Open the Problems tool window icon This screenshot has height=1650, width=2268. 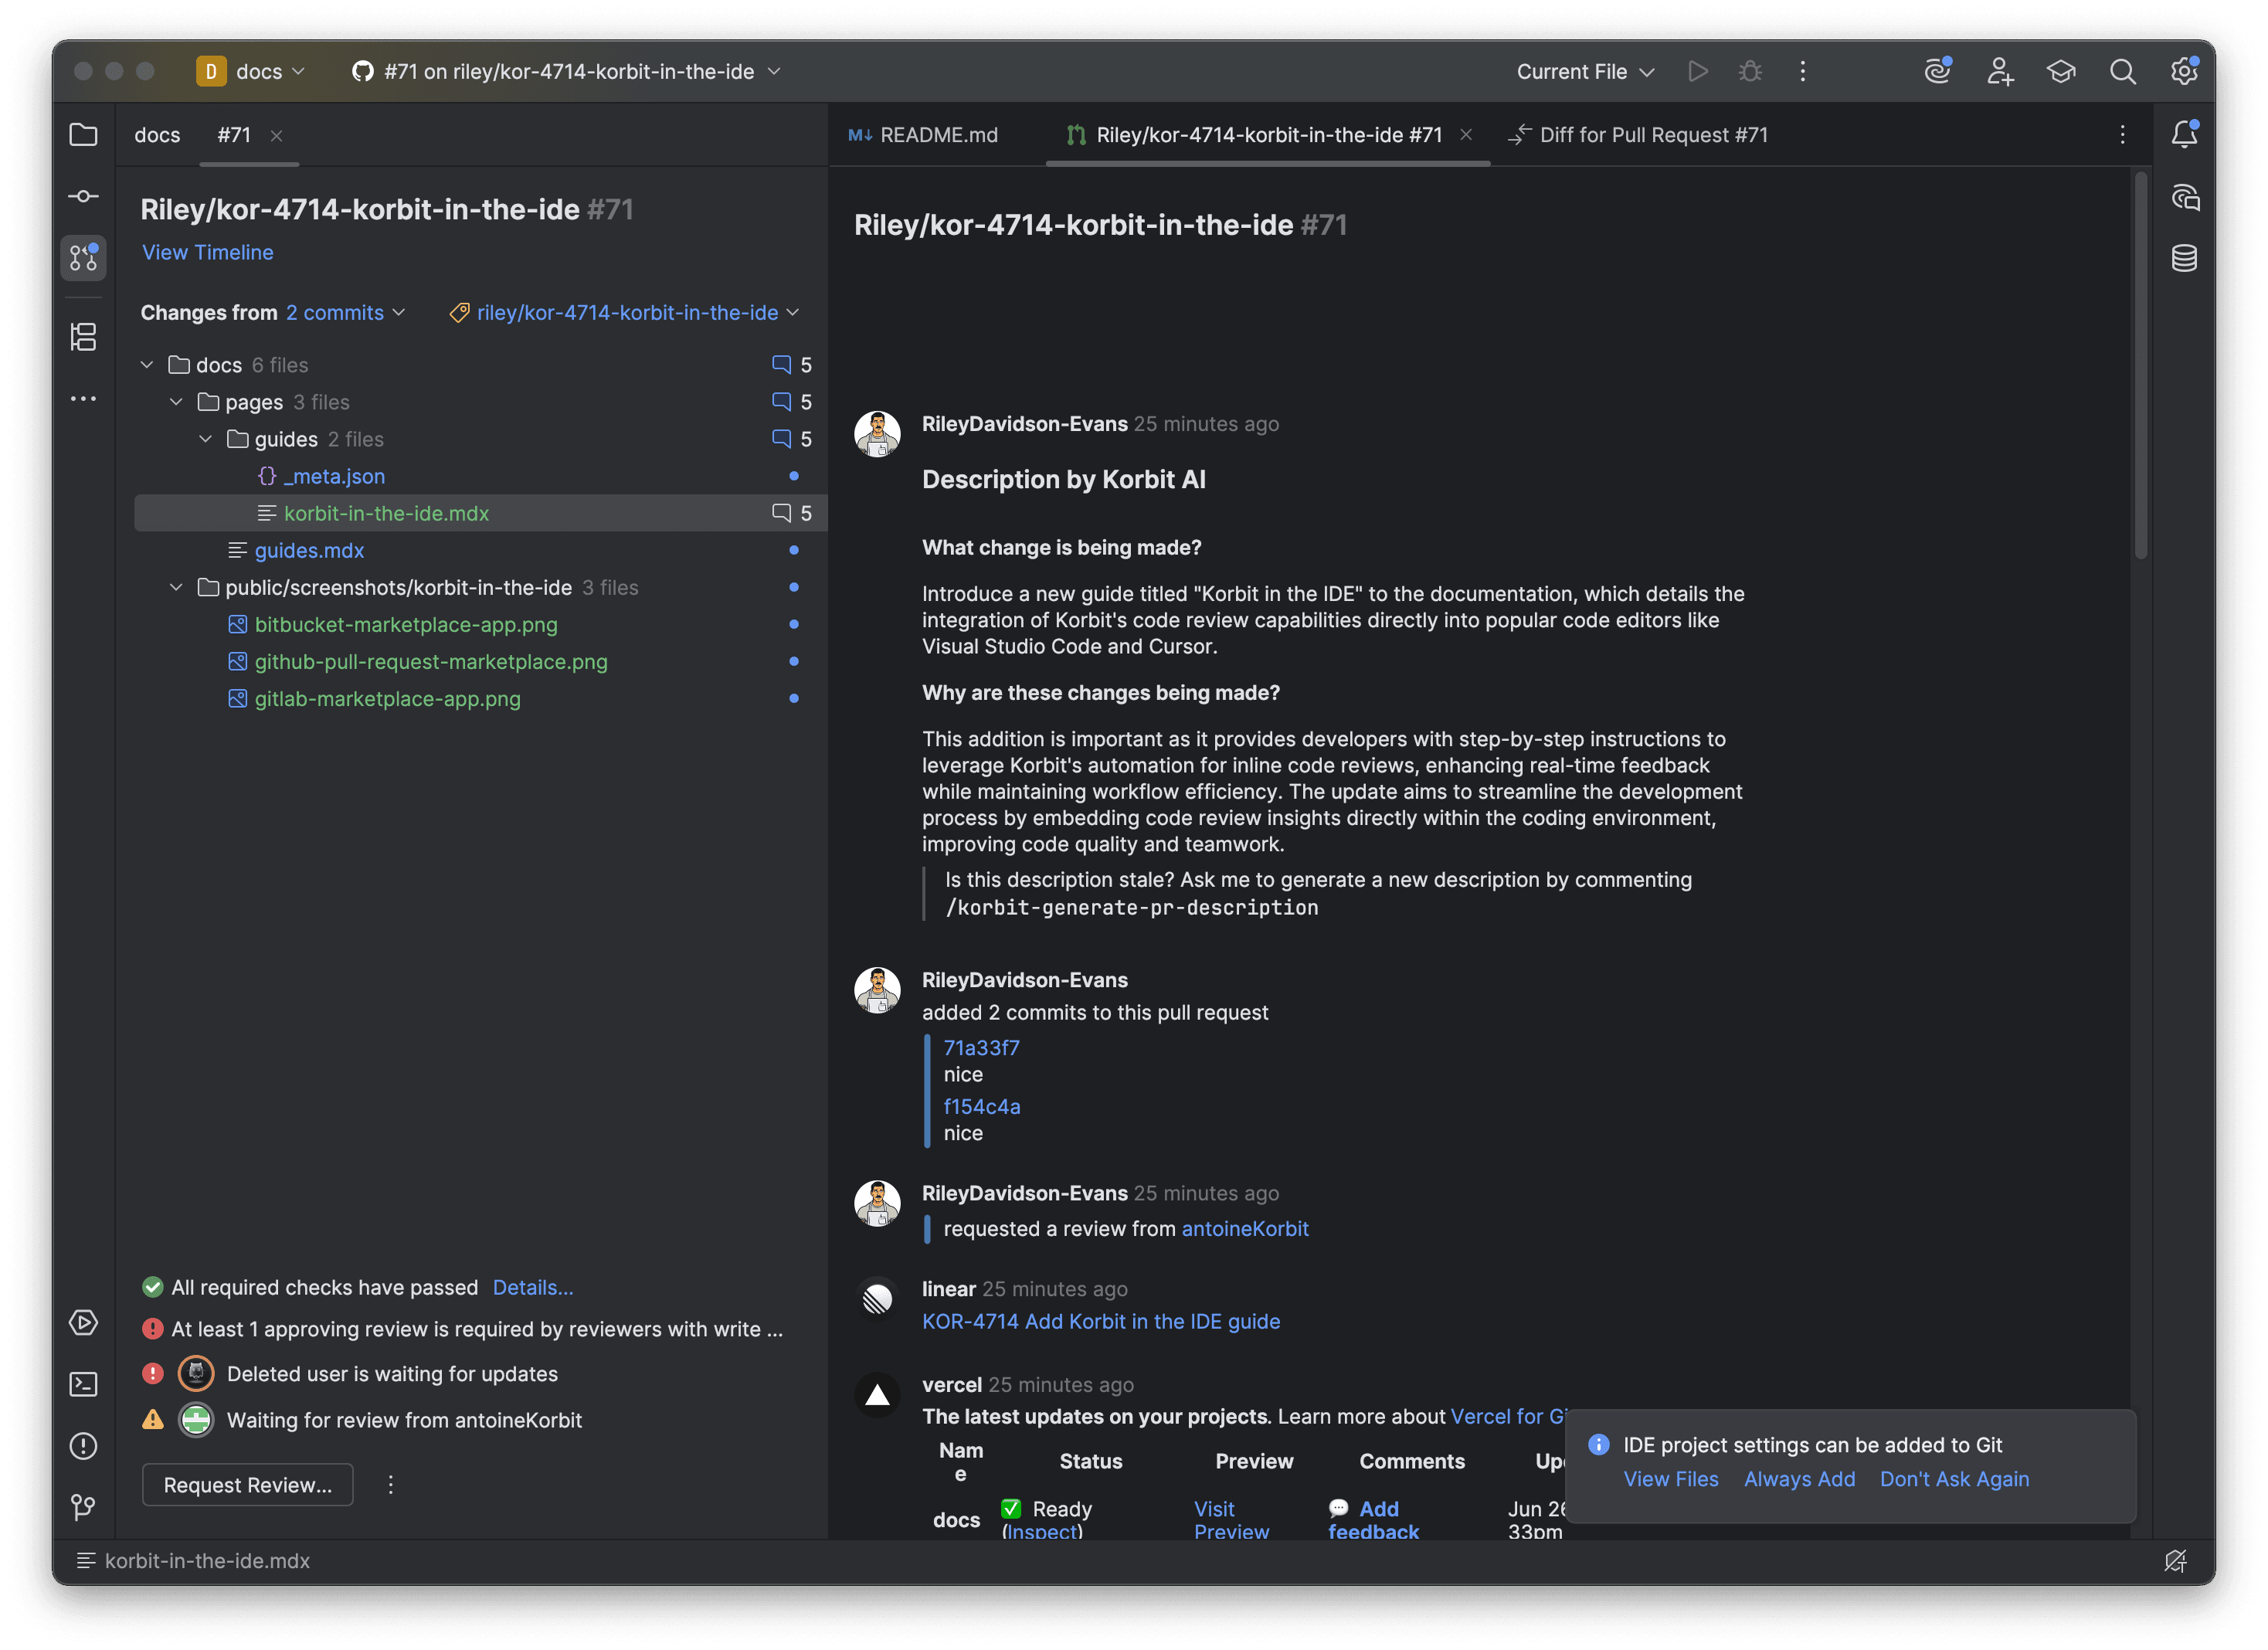[x=83, y=1446]
